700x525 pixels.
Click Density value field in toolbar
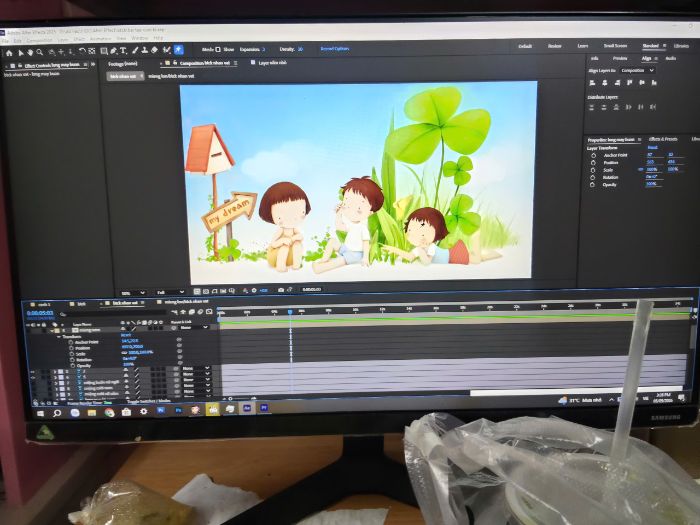point(300,49)
